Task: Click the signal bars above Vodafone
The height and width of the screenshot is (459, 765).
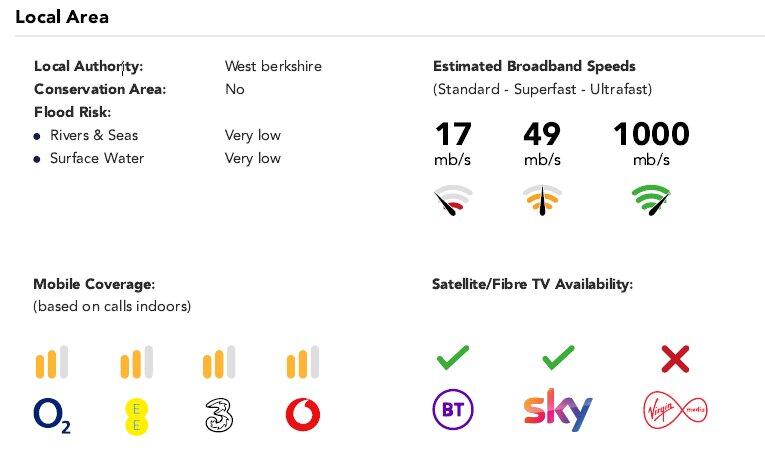Action: coord(303,362)
